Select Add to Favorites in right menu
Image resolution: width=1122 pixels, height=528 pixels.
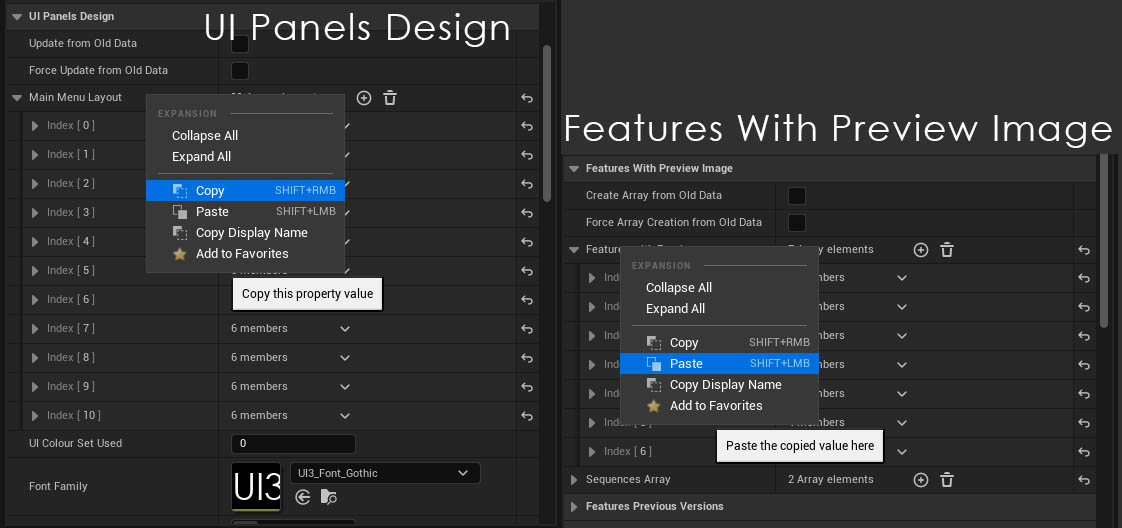(x=719, y=405)
